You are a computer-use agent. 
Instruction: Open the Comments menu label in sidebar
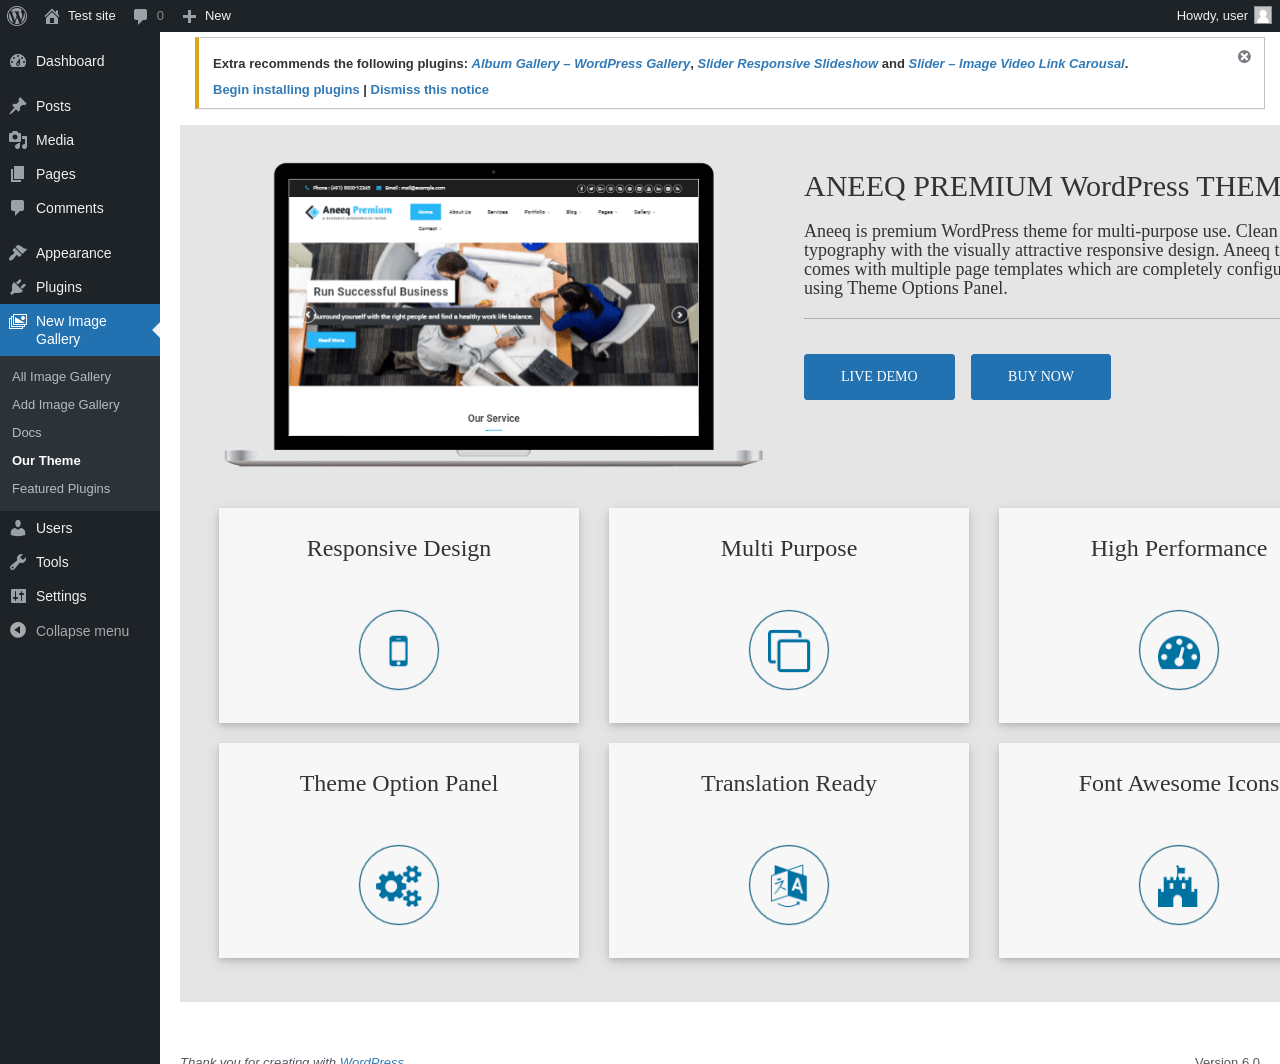click(70, 208)
